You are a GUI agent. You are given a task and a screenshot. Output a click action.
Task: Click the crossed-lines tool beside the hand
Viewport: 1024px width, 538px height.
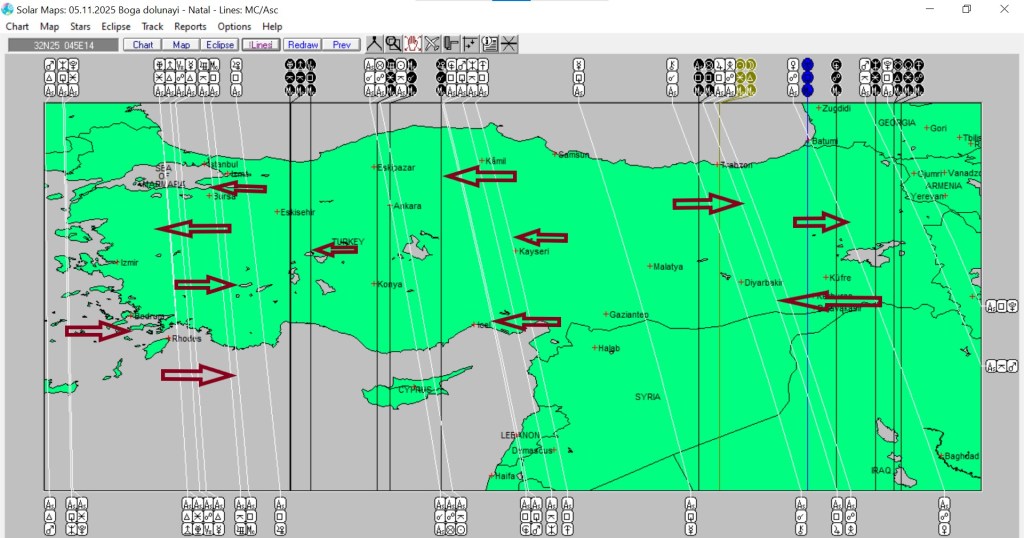point(432,44)
